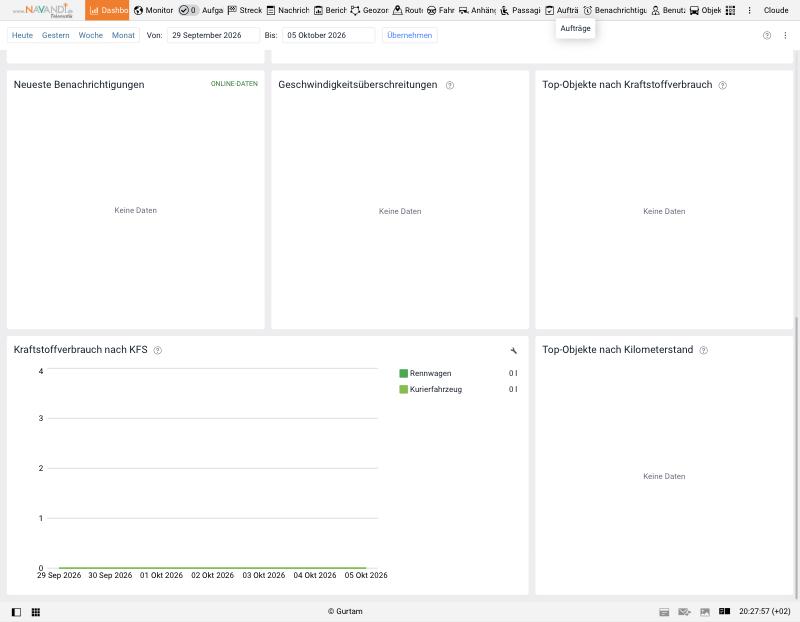
Task: Open the Von date field
Action: tap(213, 35)
